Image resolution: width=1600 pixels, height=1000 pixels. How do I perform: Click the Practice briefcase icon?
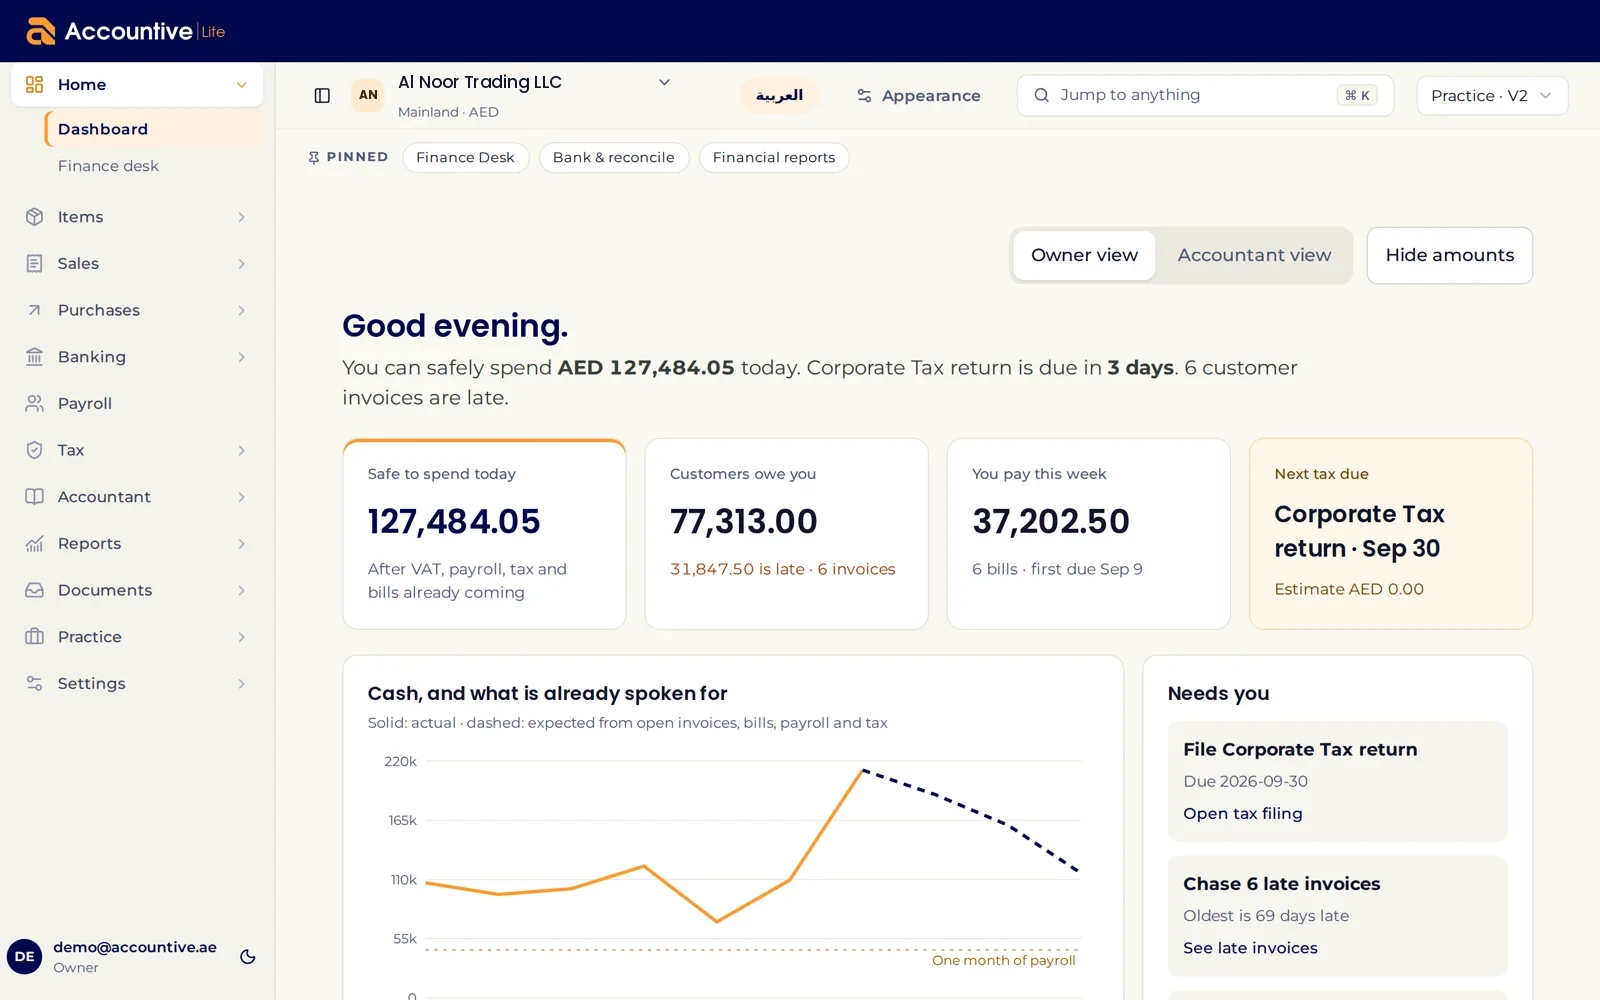coord(34,637)
